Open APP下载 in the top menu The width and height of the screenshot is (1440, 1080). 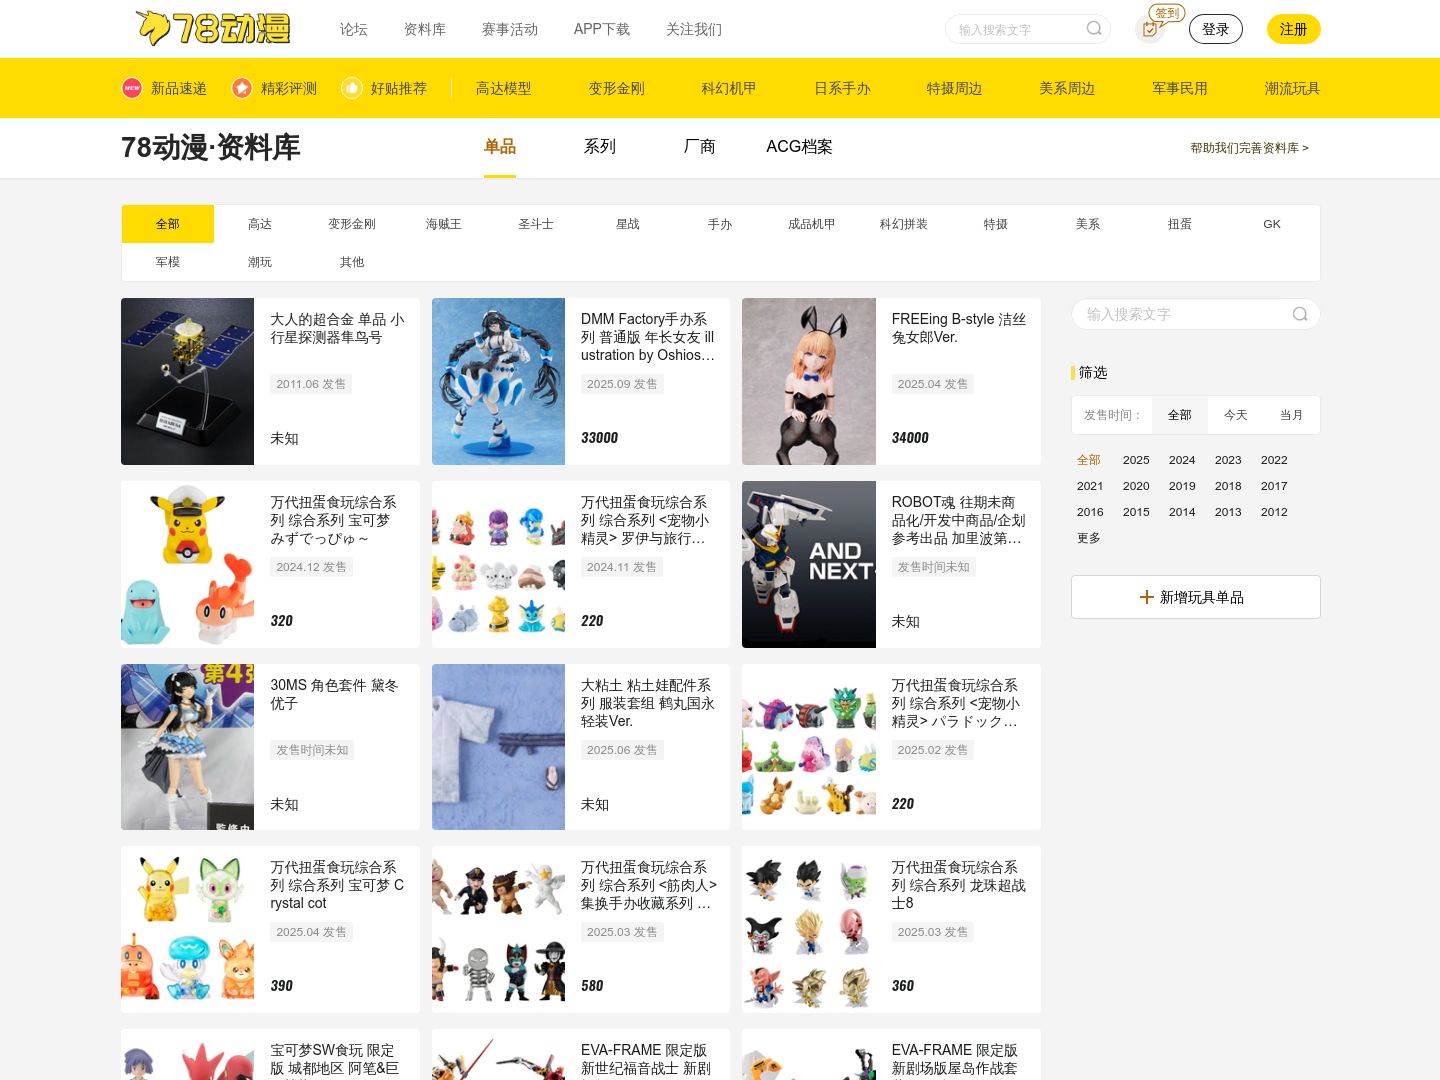602,29
